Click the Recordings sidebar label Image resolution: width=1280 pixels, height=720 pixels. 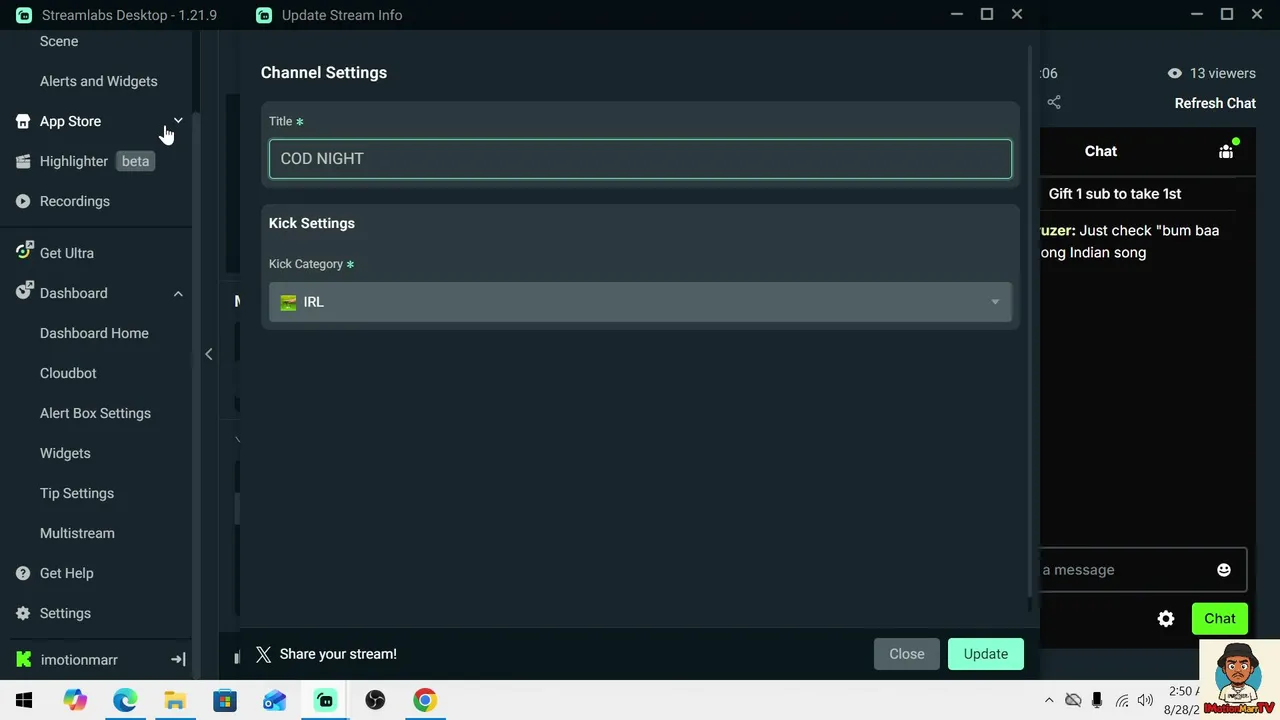(75, 201)
